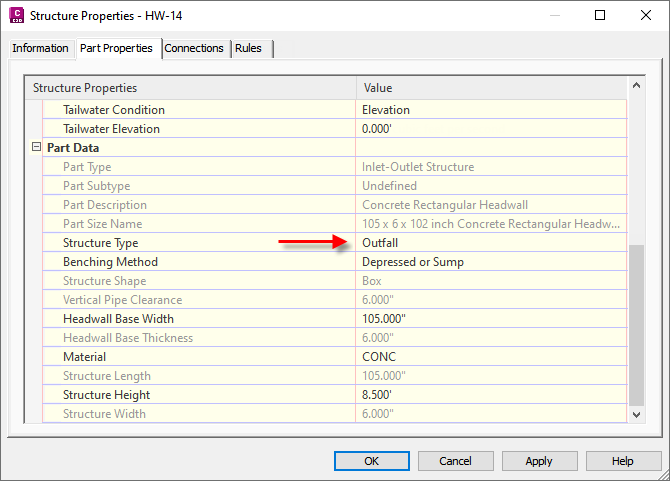Change the Benching Method value field
Viewport: 670px width, 481px height.
(490, 262)
